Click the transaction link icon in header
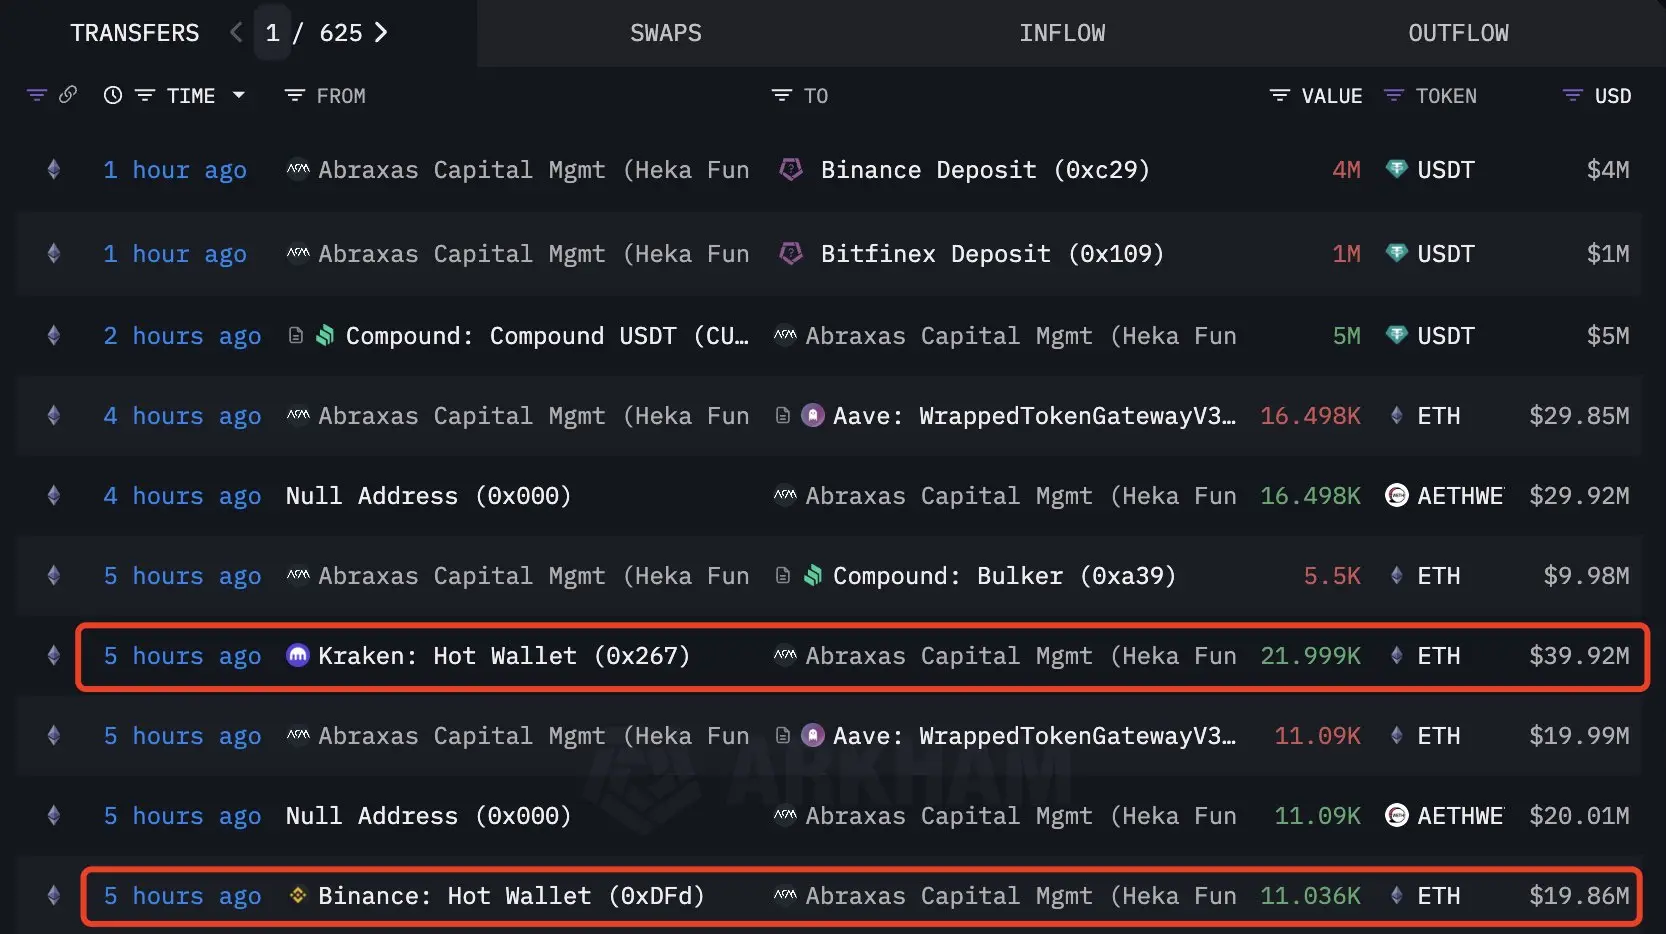The image size is (1666, 934). pos(68,95)
